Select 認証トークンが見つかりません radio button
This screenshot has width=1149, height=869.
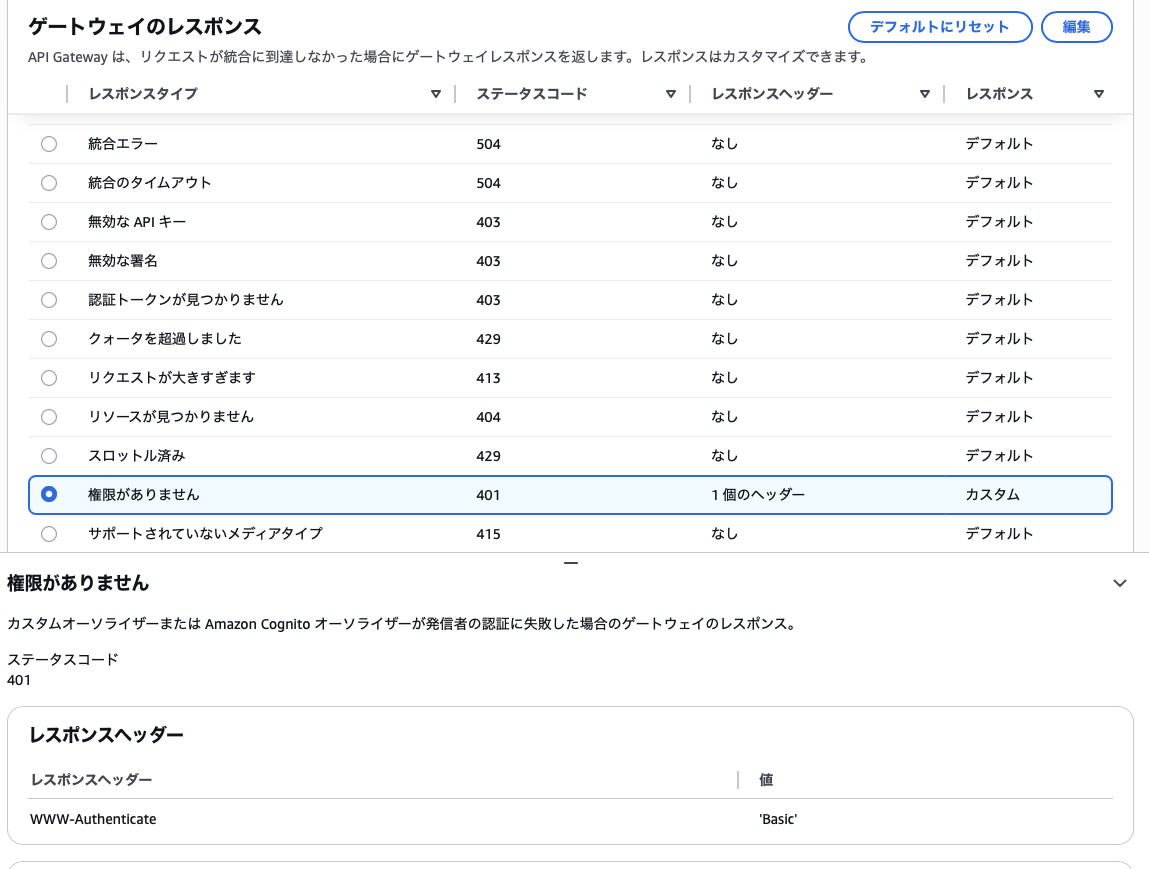[49, 300]
